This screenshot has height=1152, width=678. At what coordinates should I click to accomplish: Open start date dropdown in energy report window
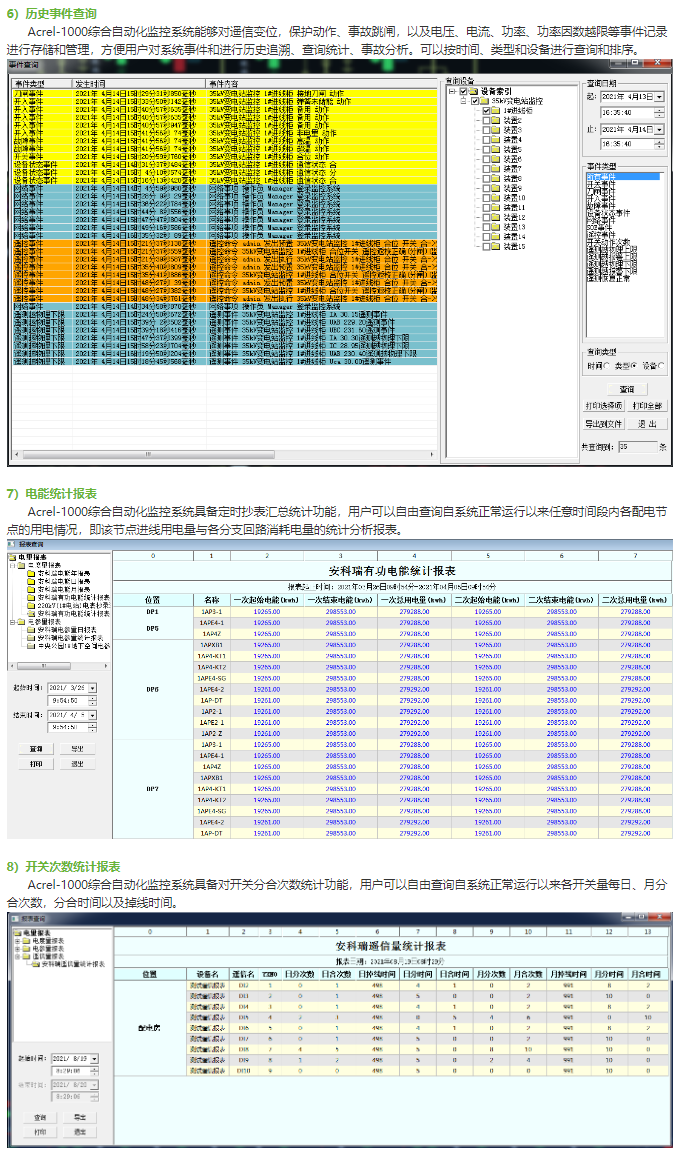click(93, 688)
